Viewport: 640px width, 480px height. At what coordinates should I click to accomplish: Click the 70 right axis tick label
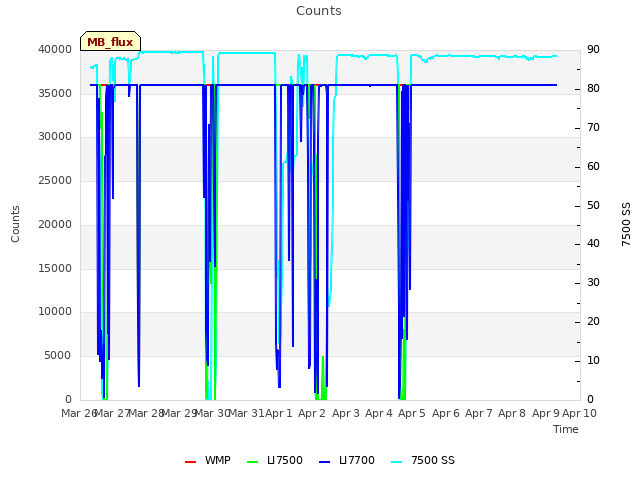593,128
